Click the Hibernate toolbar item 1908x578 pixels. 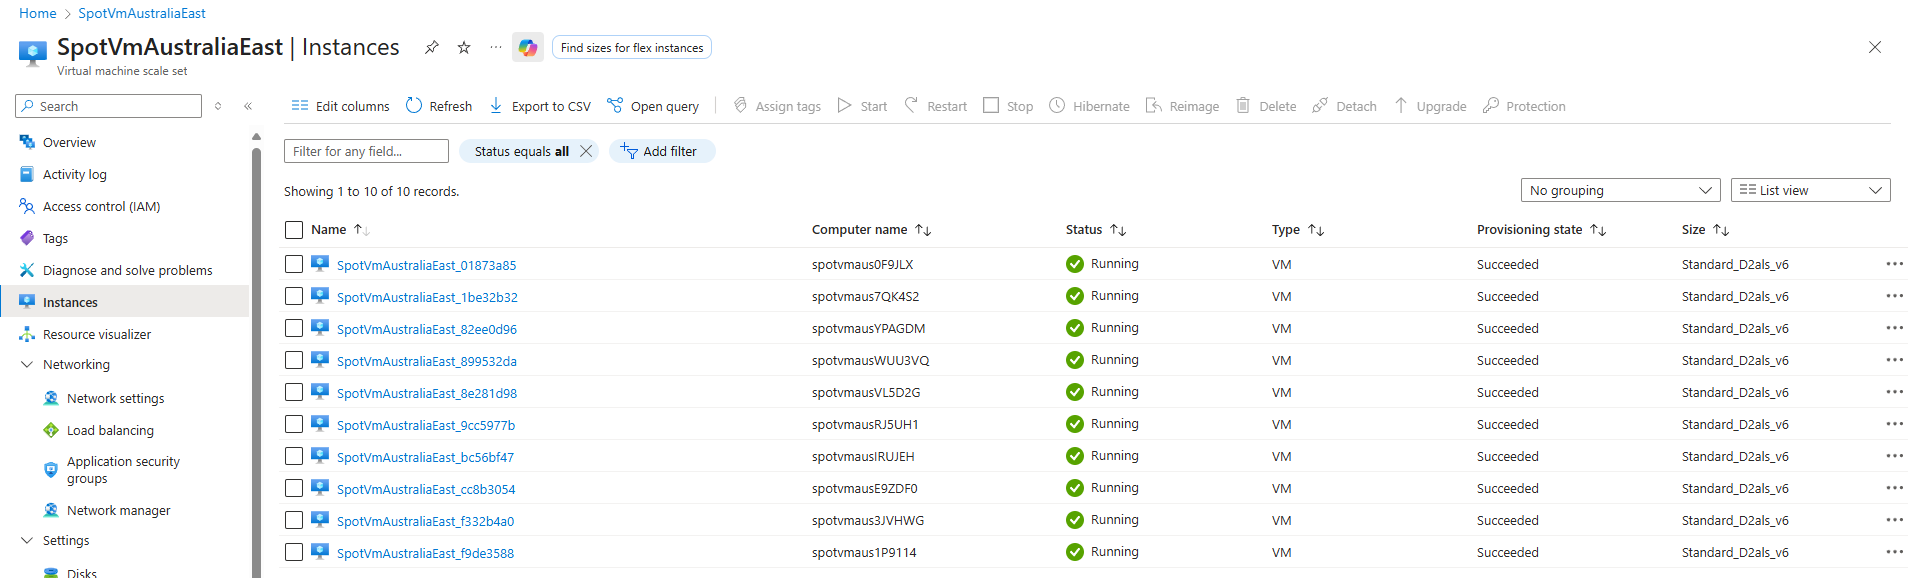coord(1089,106)
